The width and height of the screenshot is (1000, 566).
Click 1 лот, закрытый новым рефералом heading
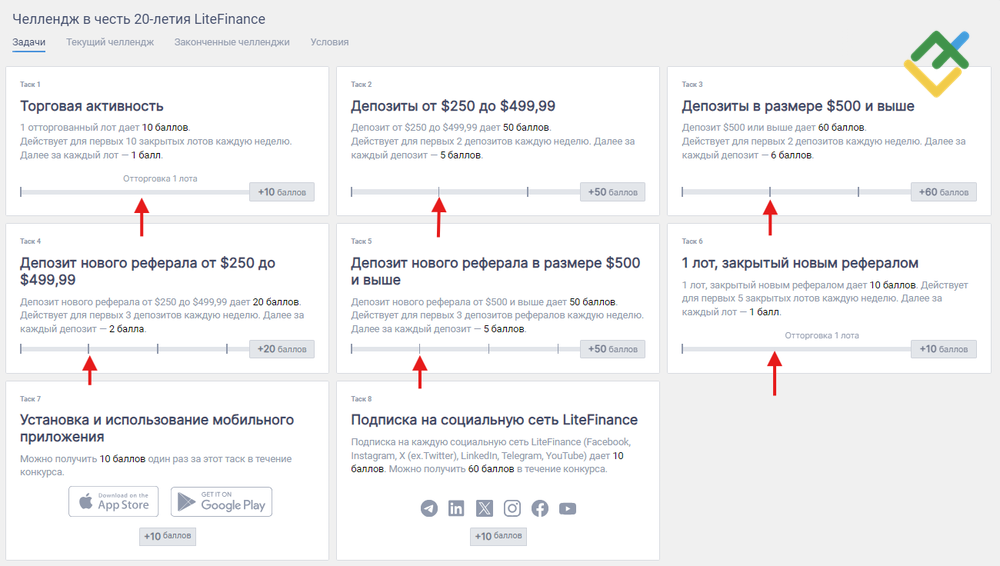tap(800, 263)
